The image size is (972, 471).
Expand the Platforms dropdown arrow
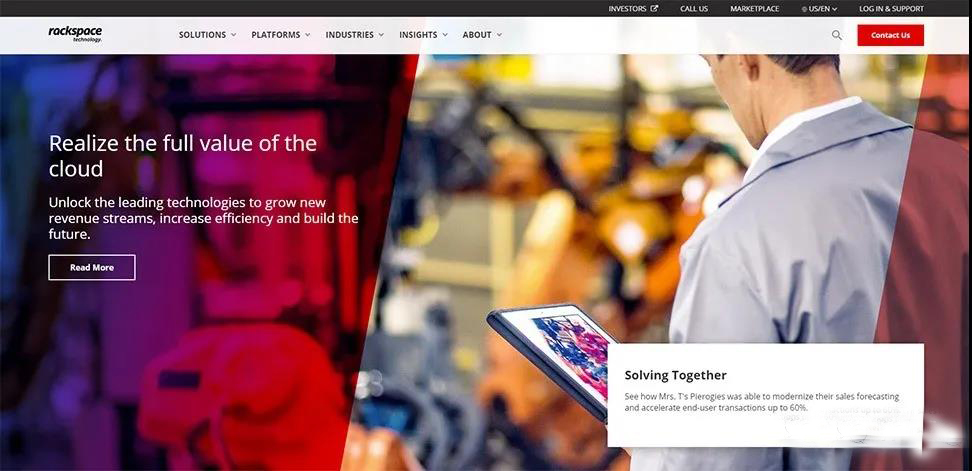(307, 35)
